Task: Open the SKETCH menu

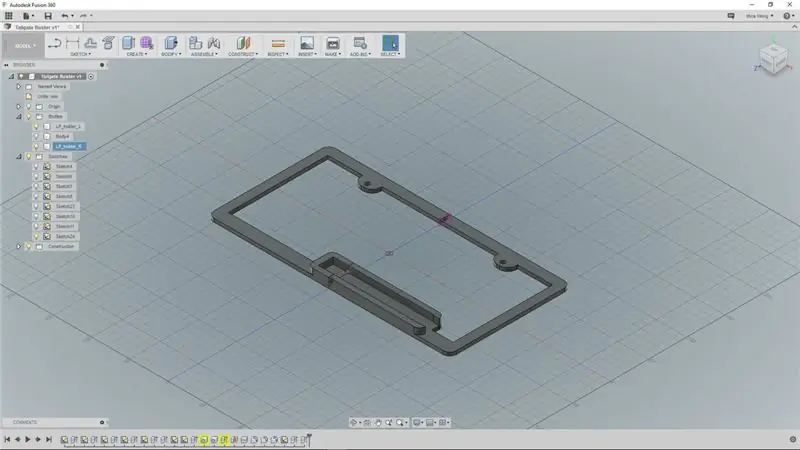Action: [81, 54]
